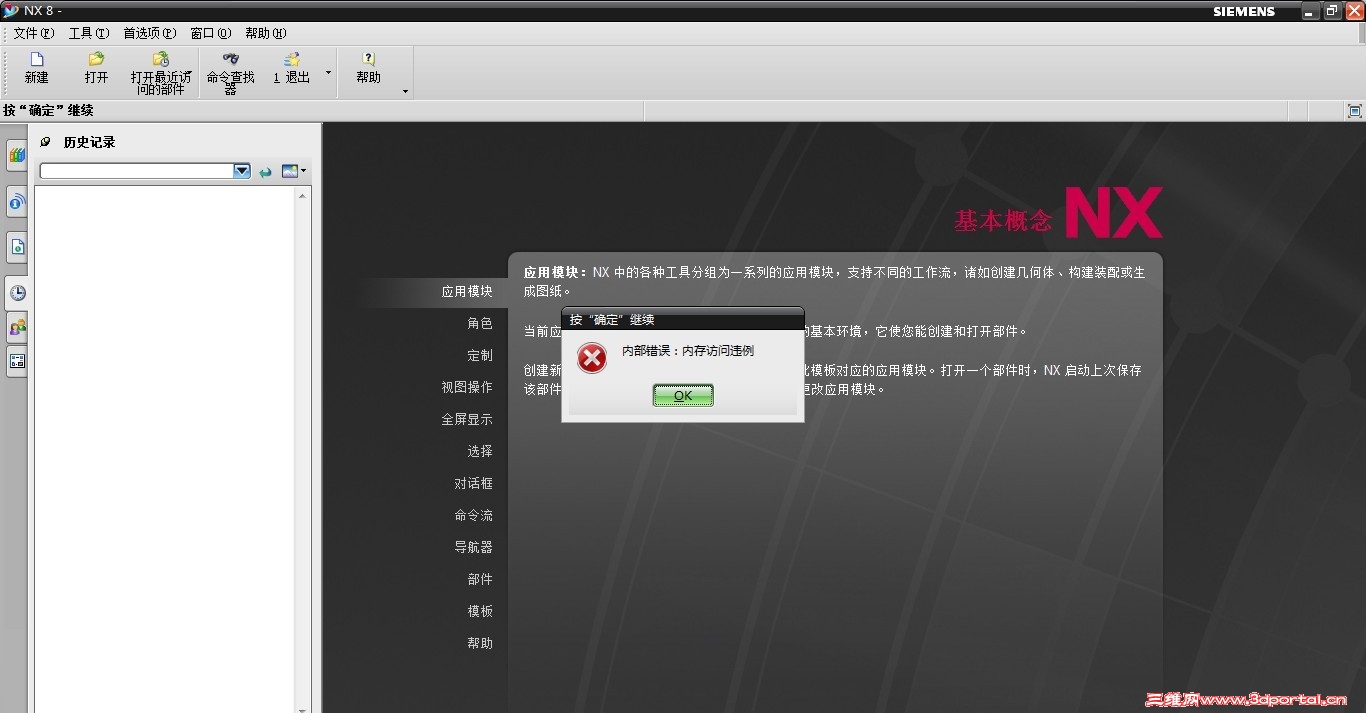The width and height of the screenshot is (1366, 713).
Task: Click the 新建 (New) toolbar icon
Action: coord(37,59)
